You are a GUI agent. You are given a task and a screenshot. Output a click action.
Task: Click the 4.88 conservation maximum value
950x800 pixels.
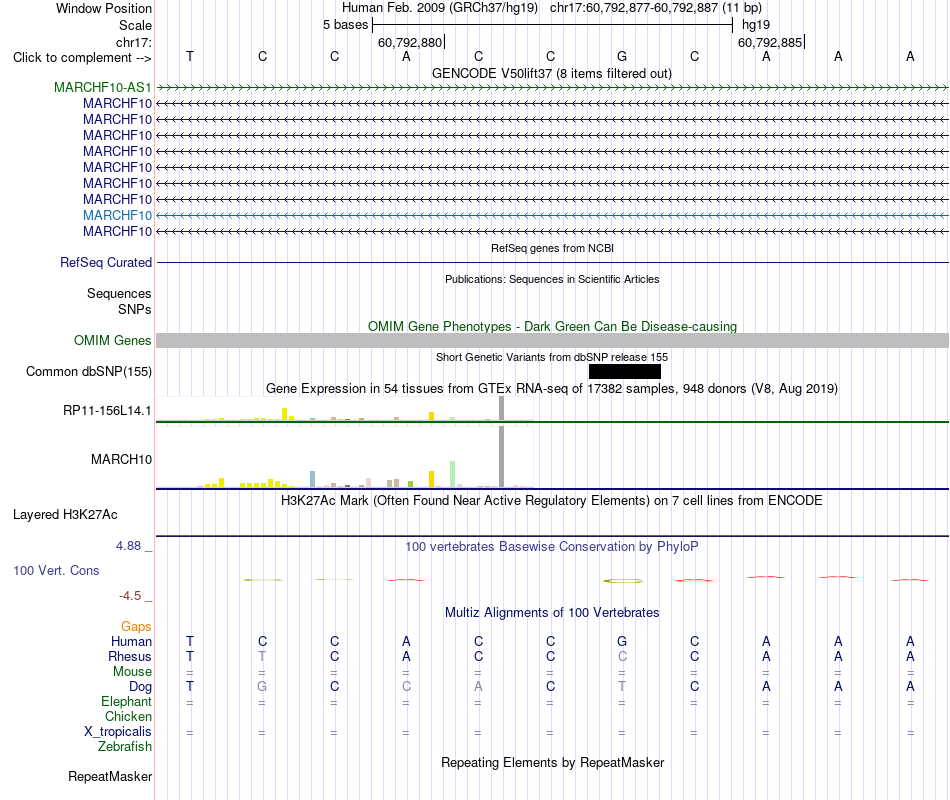128,546
